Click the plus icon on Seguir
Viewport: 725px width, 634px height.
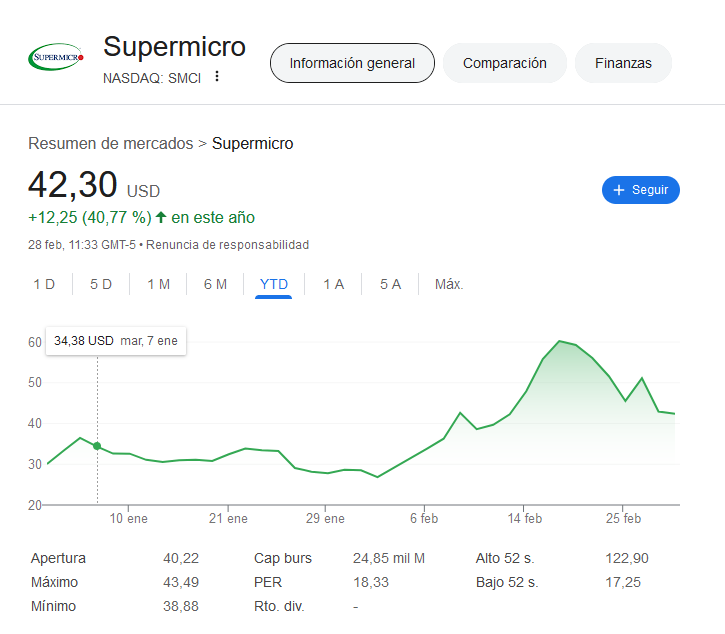point(619,190)
